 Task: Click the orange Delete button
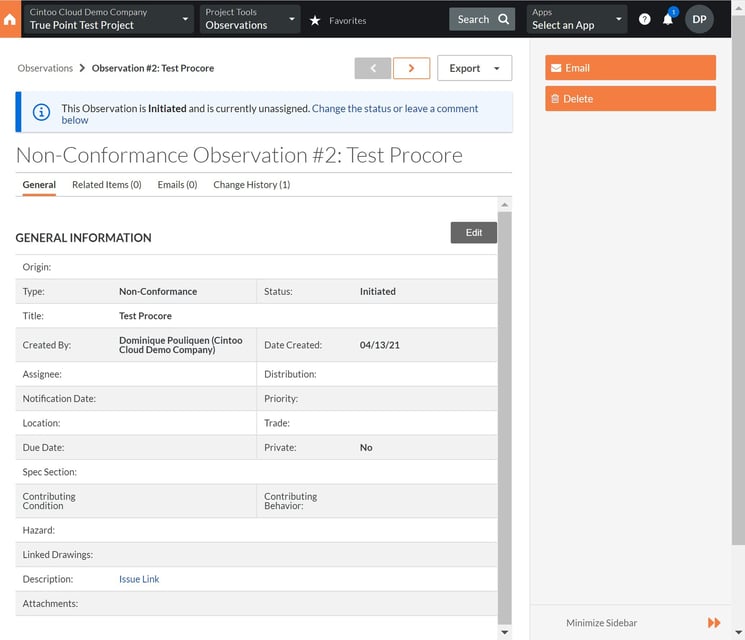pos(630,99)
